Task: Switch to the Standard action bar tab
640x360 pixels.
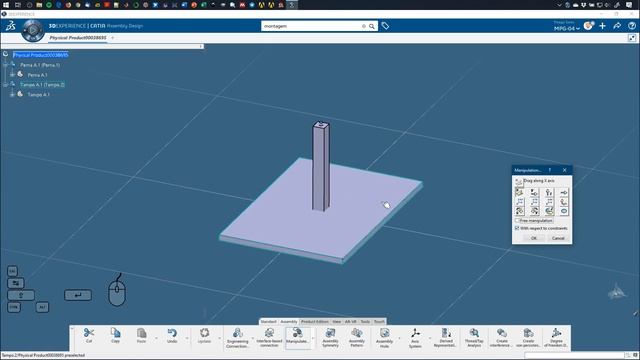Action: click(269, 322)
